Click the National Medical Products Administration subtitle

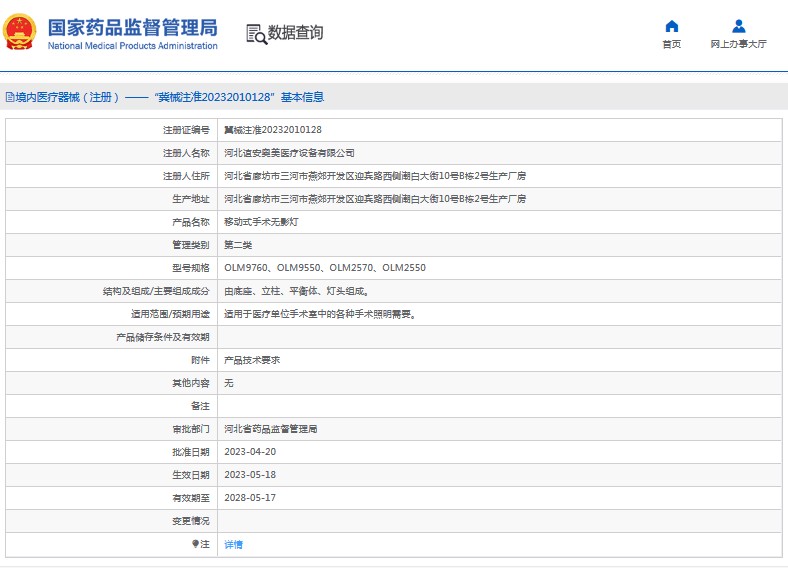(132, 46)
